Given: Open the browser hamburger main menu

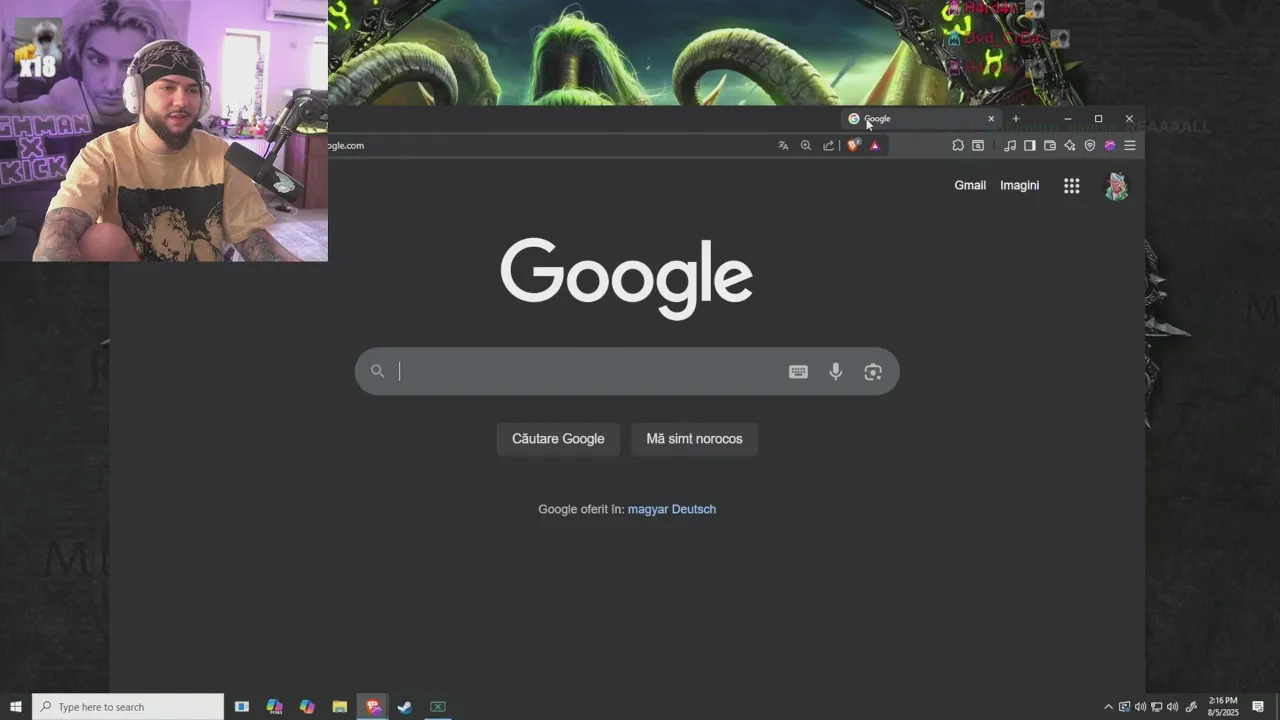Looking at the screenshot, I should click(x=1130, y=146).
